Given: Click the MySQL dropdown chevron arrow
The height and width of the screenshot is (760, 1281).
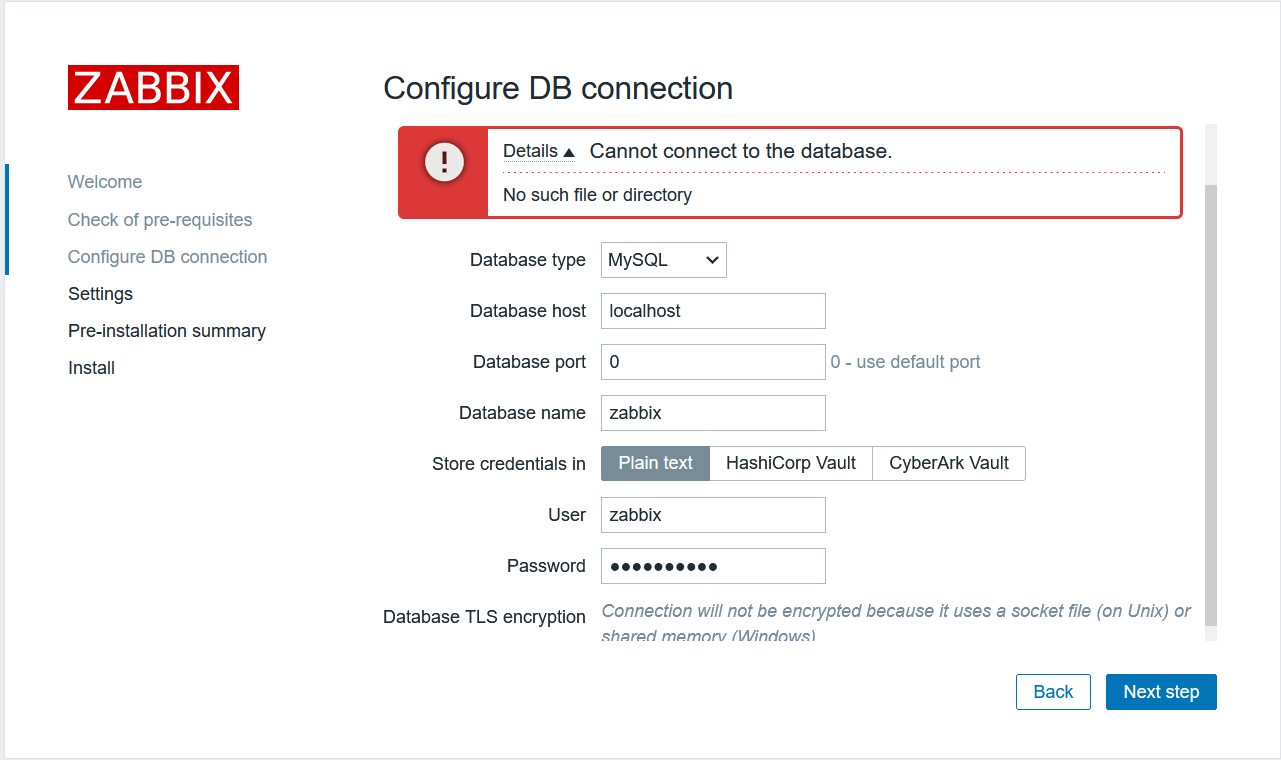Looking at the screenshot, I should (712, 260).
